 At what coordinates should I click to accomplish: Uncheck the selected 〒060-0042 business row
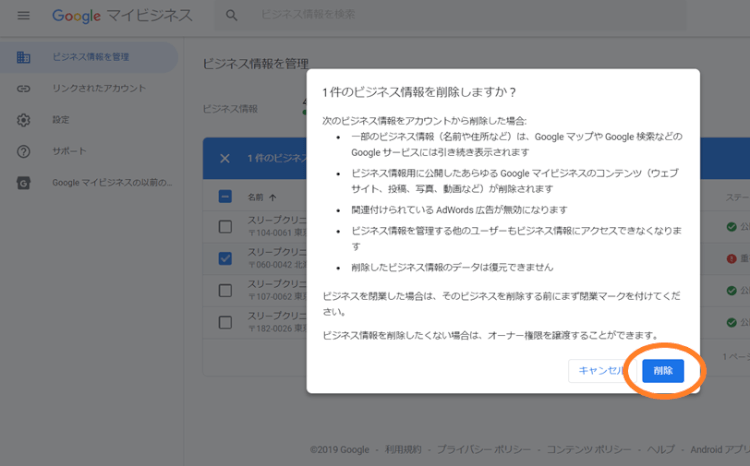(x=225, y=259)
